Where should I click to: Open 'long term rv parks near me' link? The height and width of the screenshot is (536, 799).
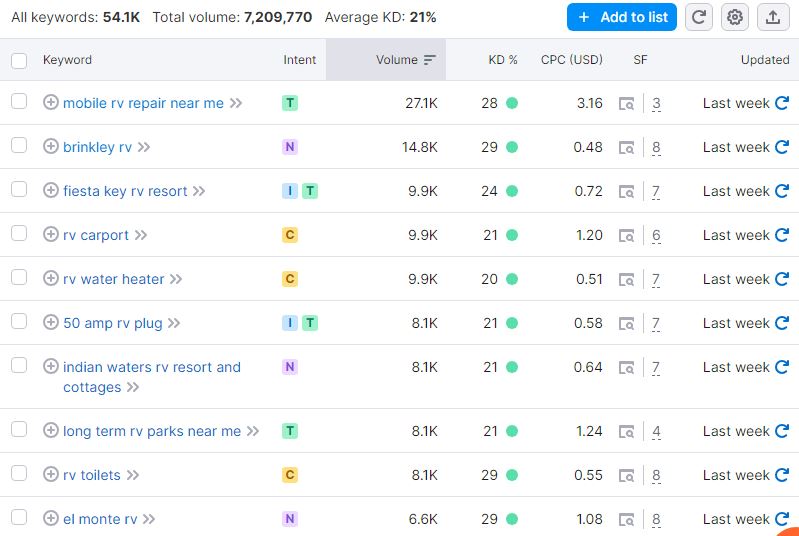pyautogui.click(x=152, y=431)
